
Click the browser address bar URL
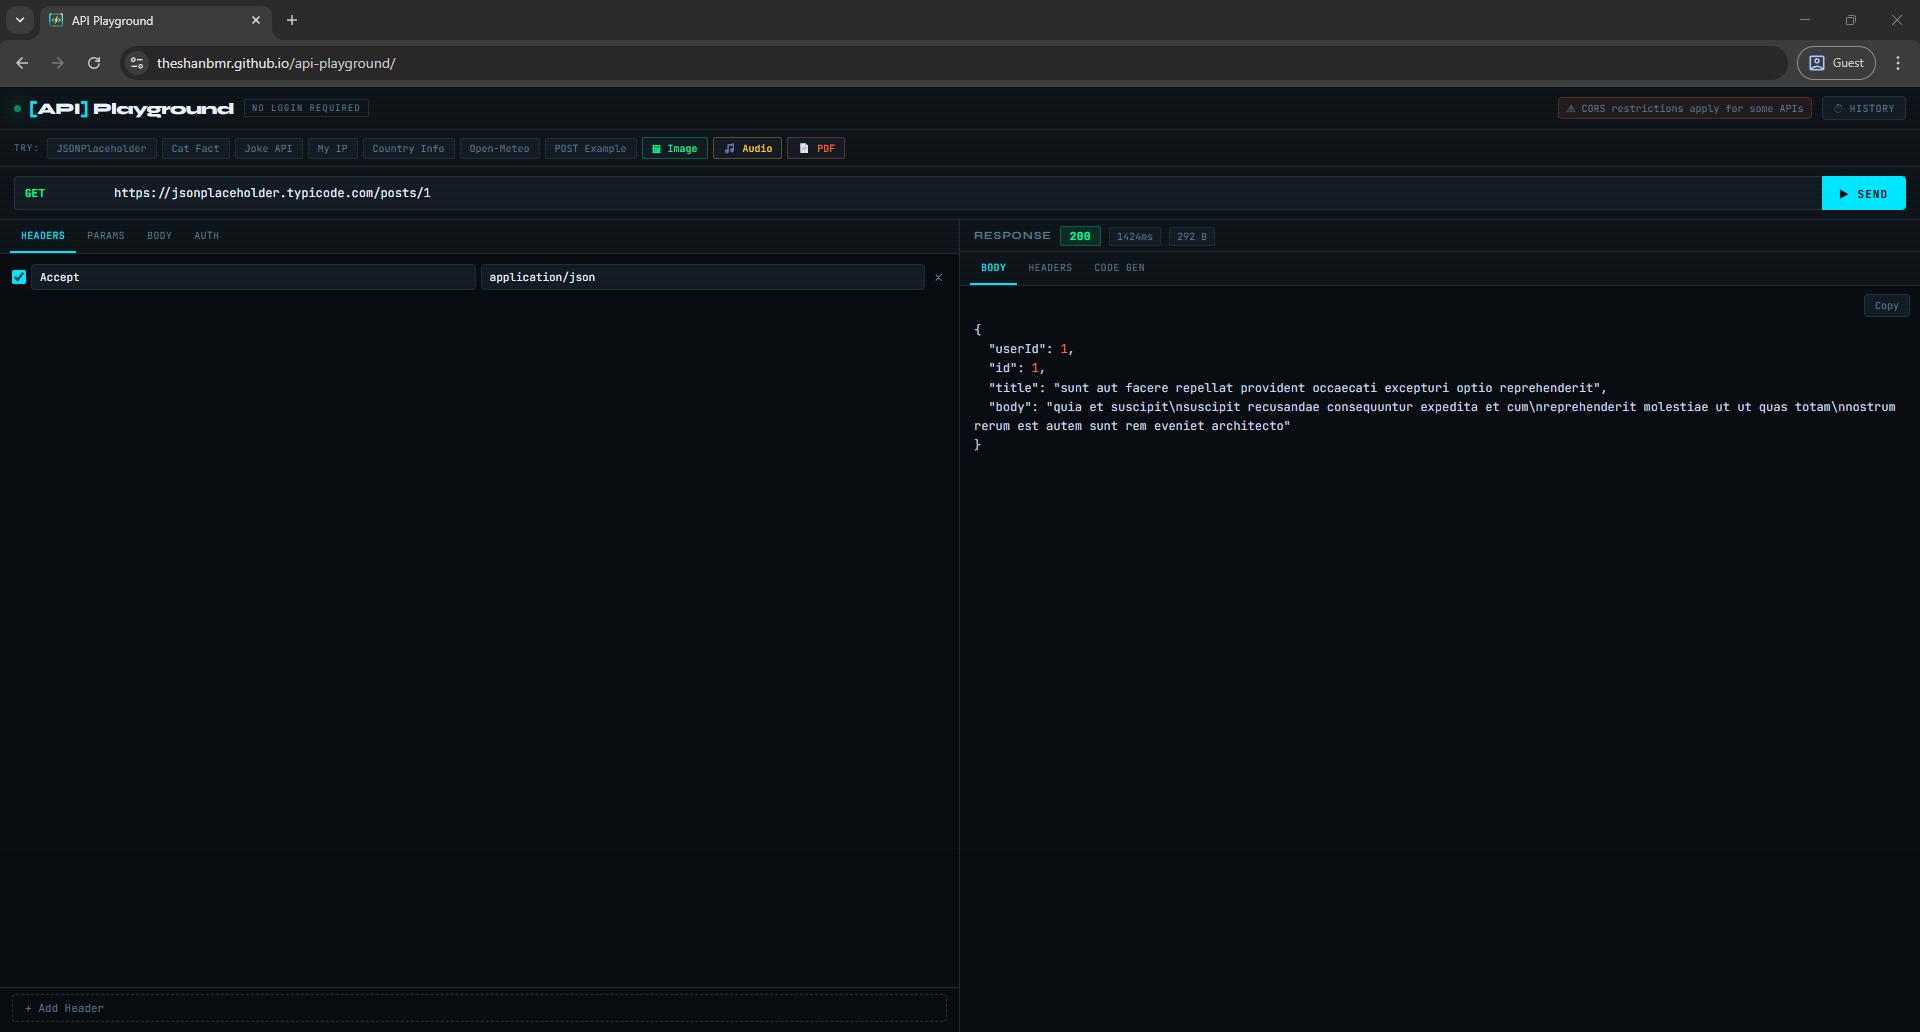276,63
